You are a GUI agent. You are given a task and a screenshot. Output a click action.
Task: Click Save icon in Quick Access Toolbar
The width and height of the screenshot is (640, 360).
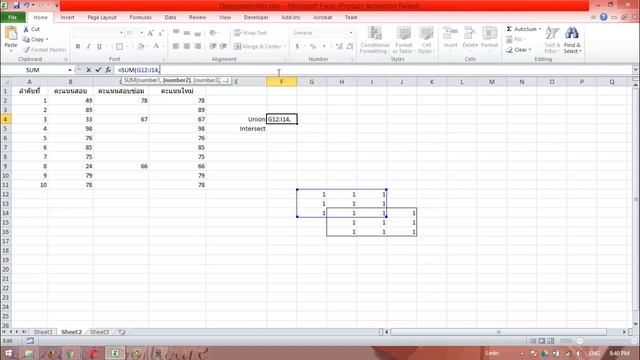16,5
